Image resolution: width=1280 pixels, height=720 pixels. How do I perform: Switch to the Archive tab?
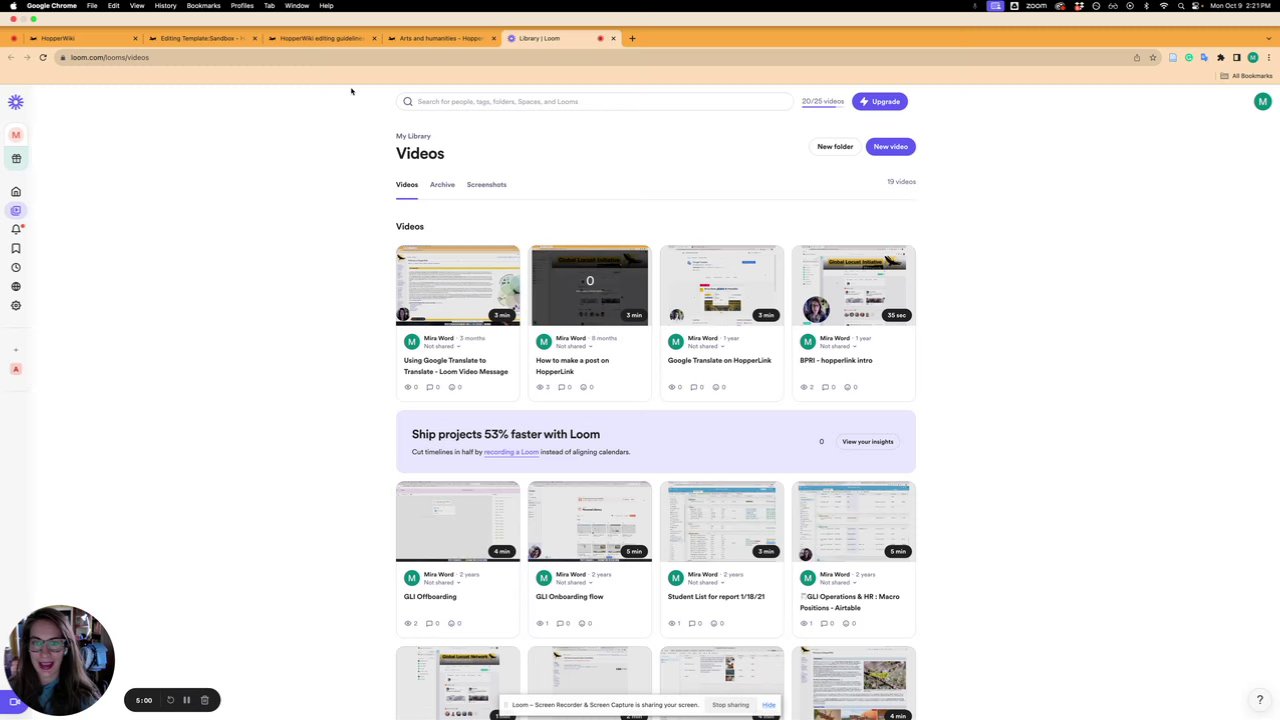click(x=442, y=185)
